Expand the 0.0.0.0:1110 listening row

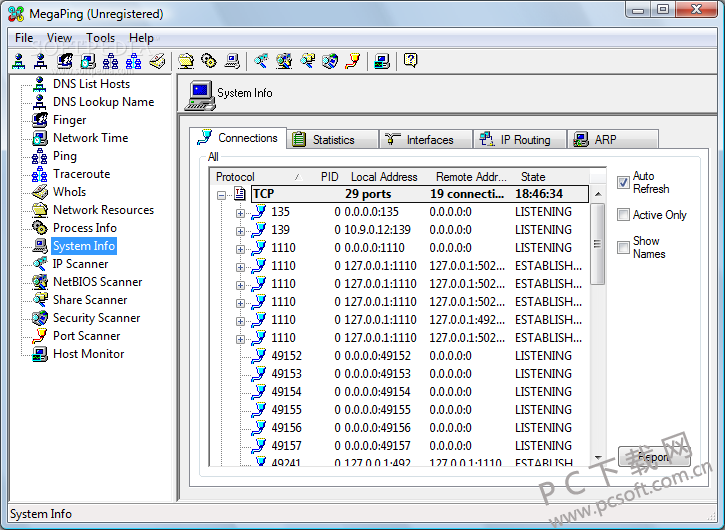[240, 249]
